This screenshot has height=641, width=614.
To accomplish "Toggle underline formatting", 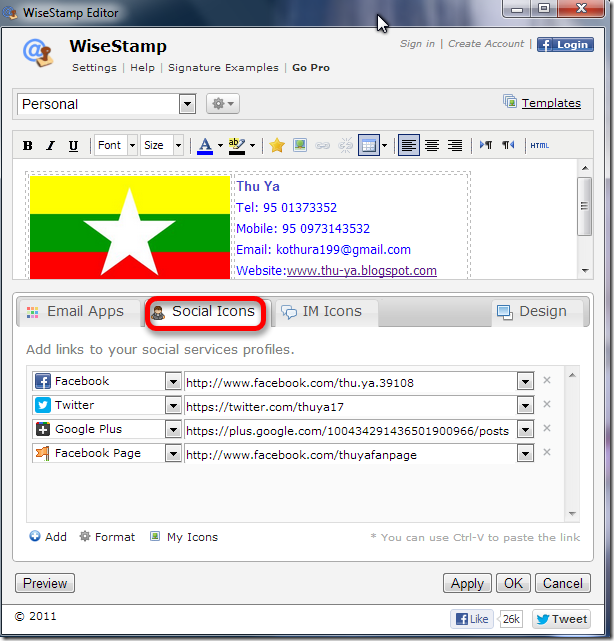I will coord(73,146).
